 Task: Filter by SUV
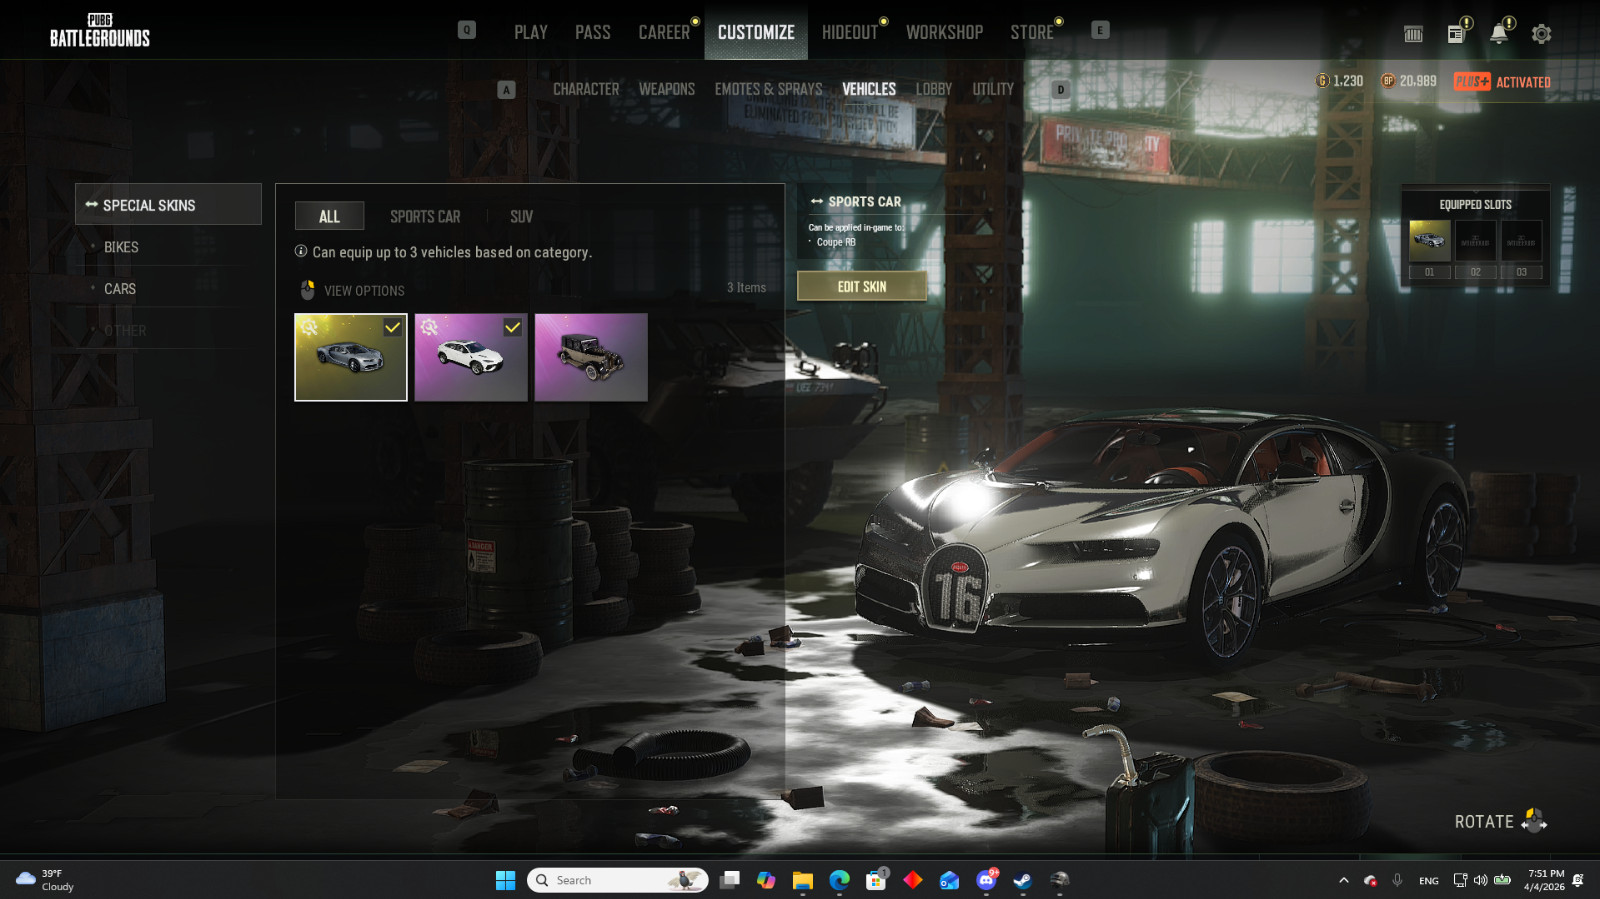click(521, 216)
